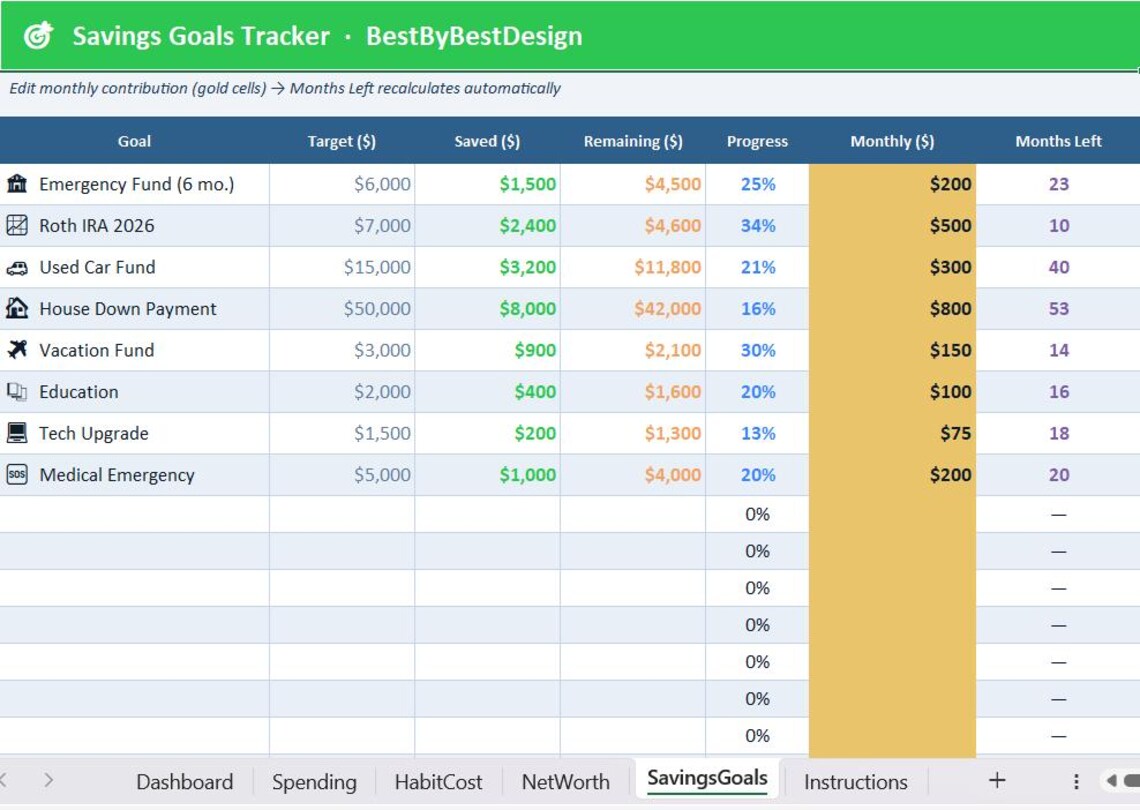Select the $900 saved cell
Image resolution: width=1140 pixels, height=810 pixels.
pyautogui.click(x=487, y=350)
